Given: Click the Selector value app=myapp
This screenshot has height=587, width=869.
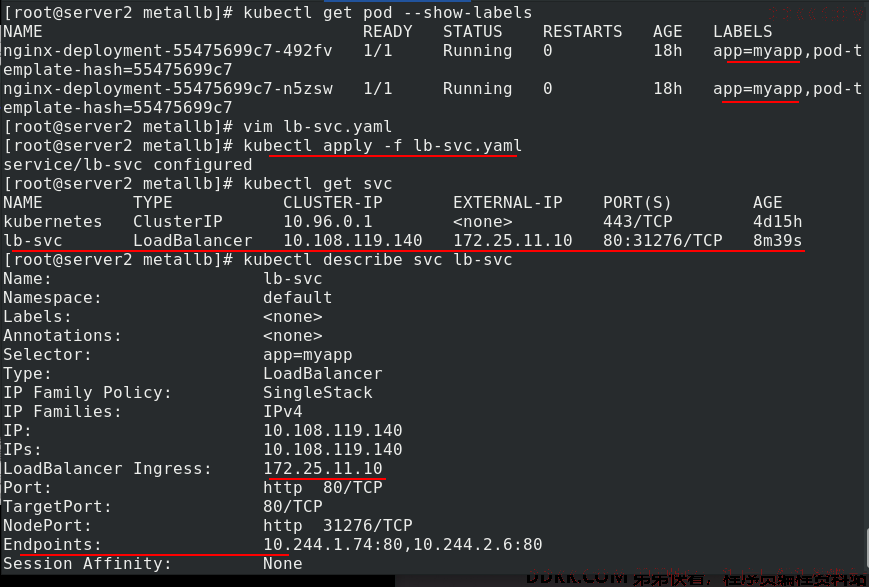Looking at the screenshot, I should pyautogui.click(x=308, y=355).
